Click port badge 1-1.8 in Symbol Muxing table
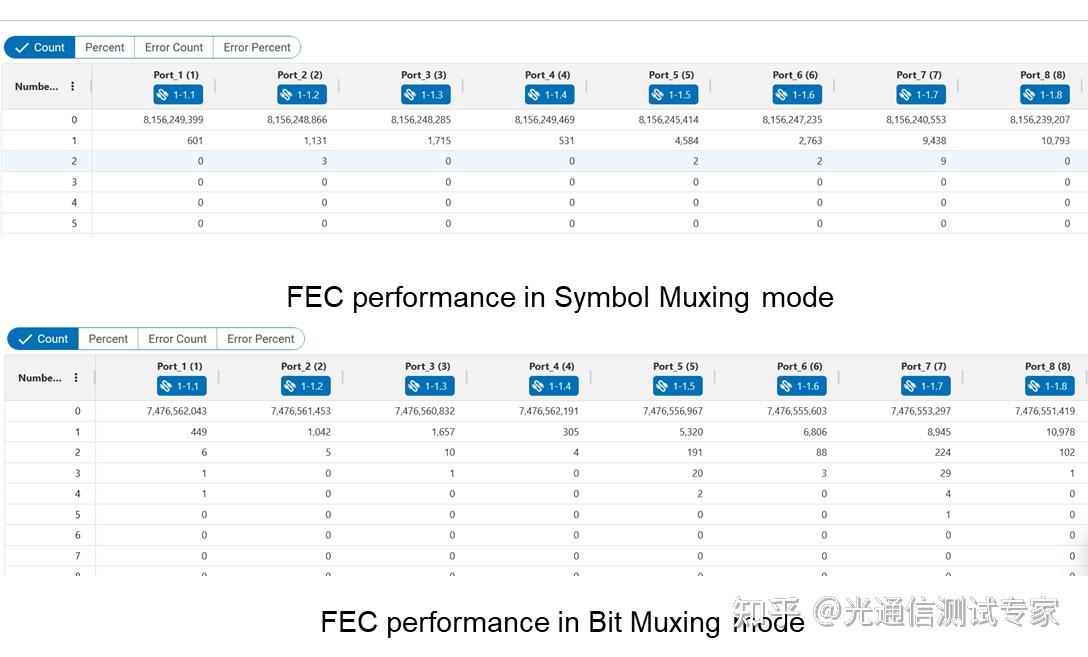 [x=1045, y=95]
